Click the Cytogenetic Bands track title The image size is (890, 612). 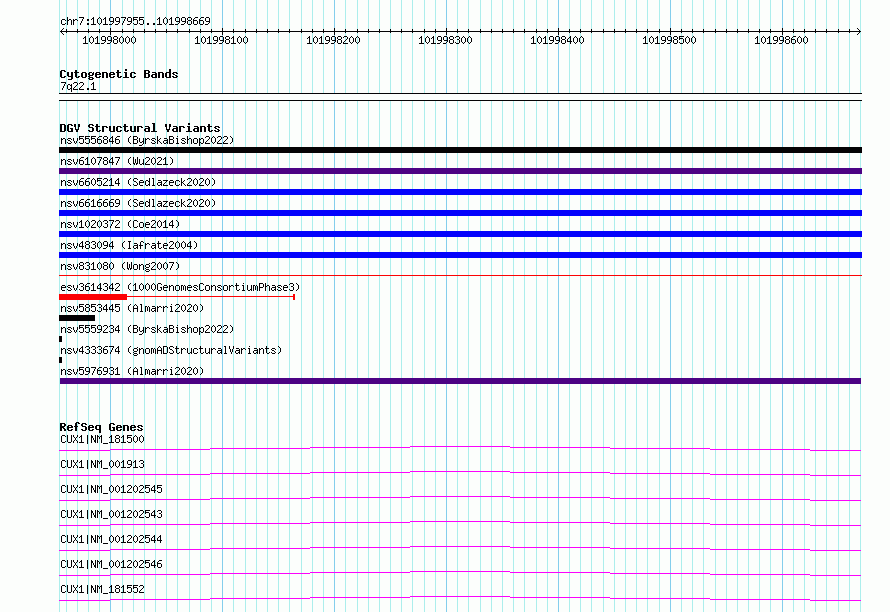[119, 74]
